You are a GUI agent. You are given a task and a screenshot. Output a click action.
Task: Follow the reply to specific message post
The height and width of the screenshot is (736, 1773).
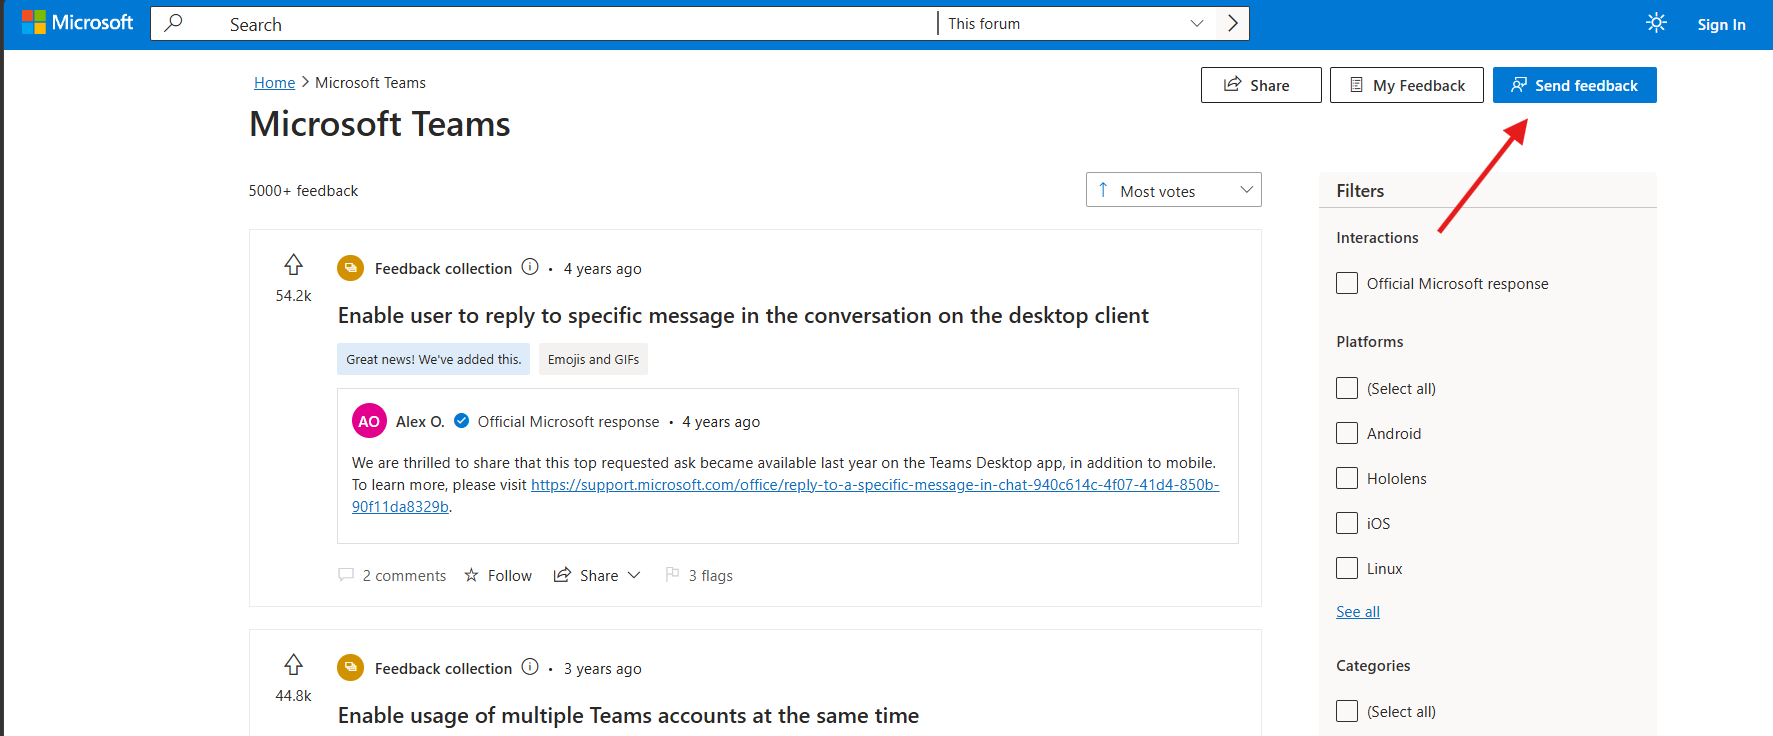coord(498,575)
